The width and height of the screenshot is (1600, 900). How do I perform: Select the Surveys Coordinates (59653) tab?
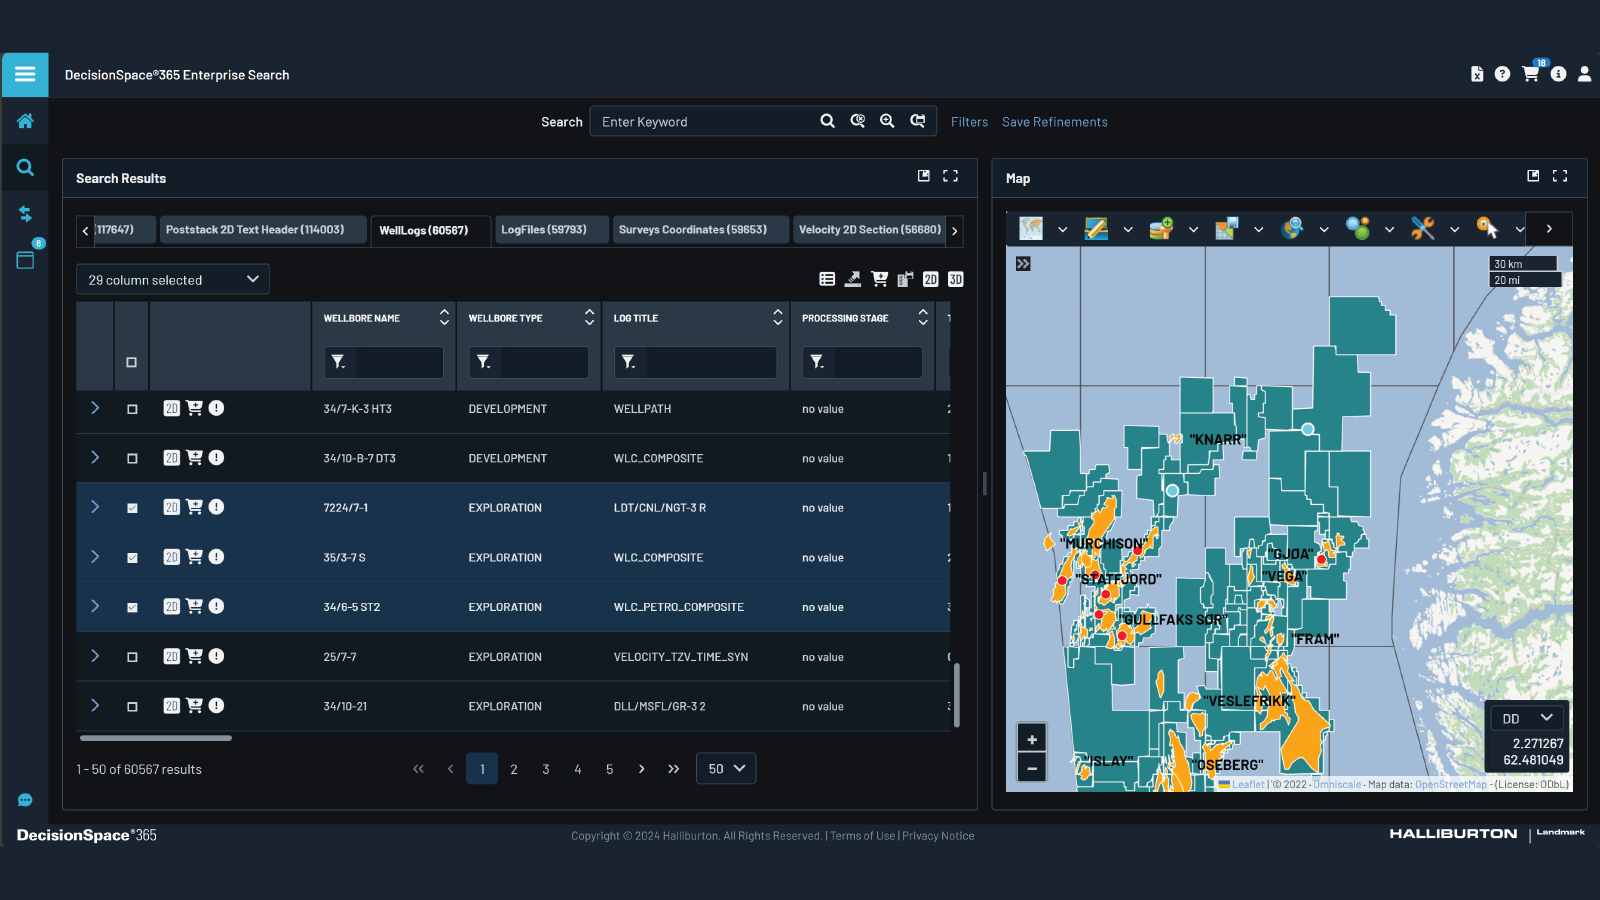pyautogui.click(x=700, y=229)
